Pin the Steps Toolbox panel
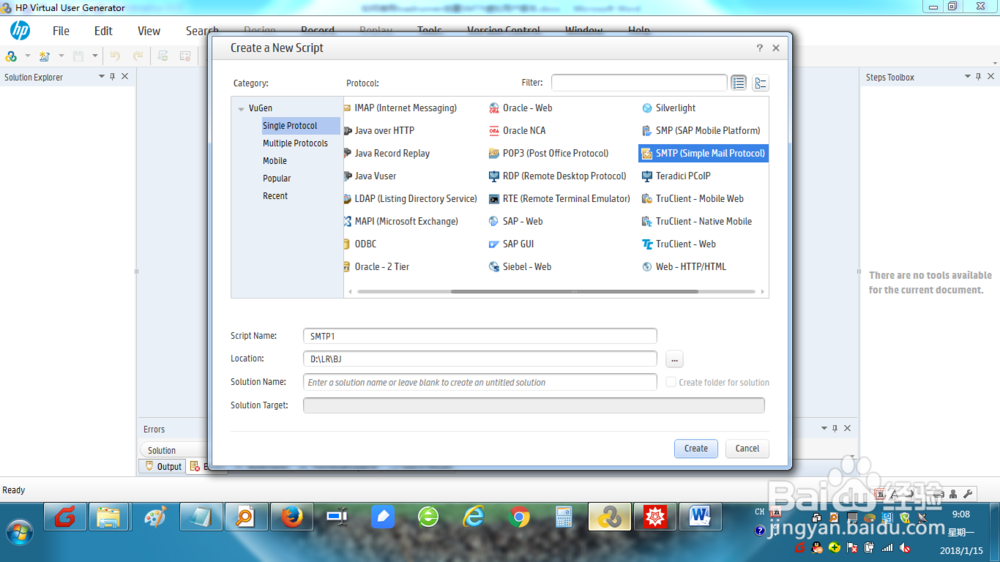1000x562 pixels. tap(978, 77)
